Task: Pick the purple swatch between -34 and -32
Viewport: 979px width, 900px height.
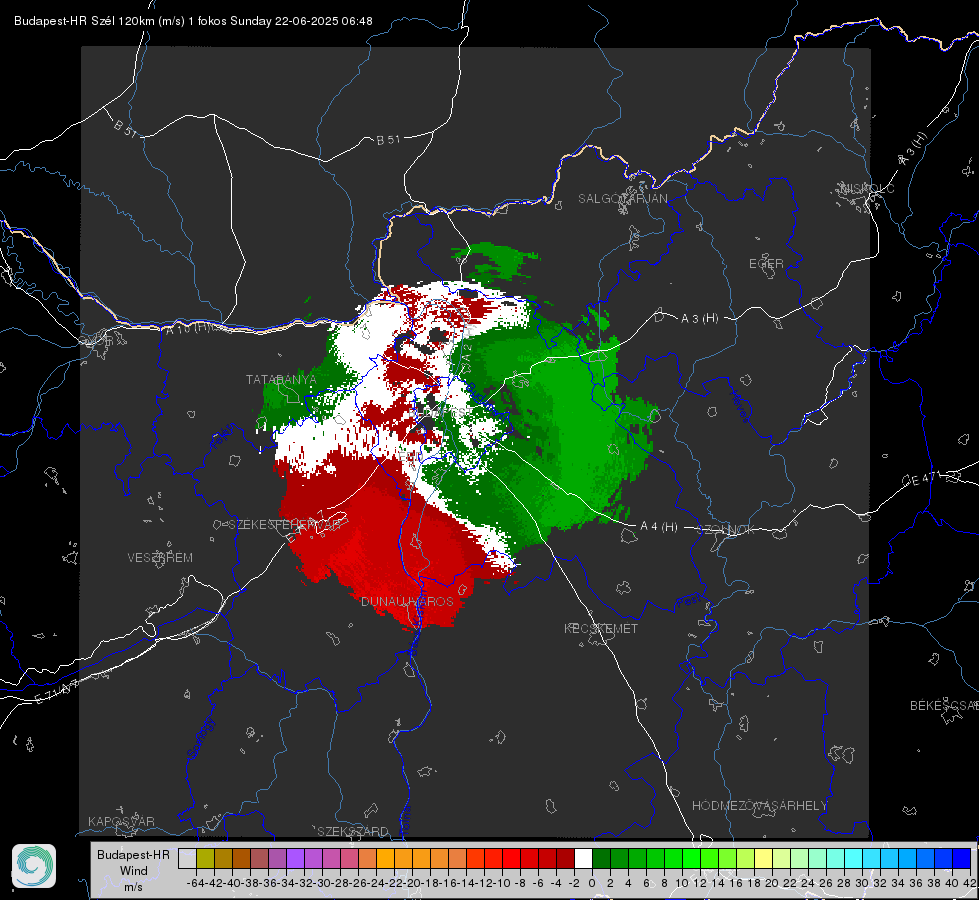Action: [x=295, y=858]
